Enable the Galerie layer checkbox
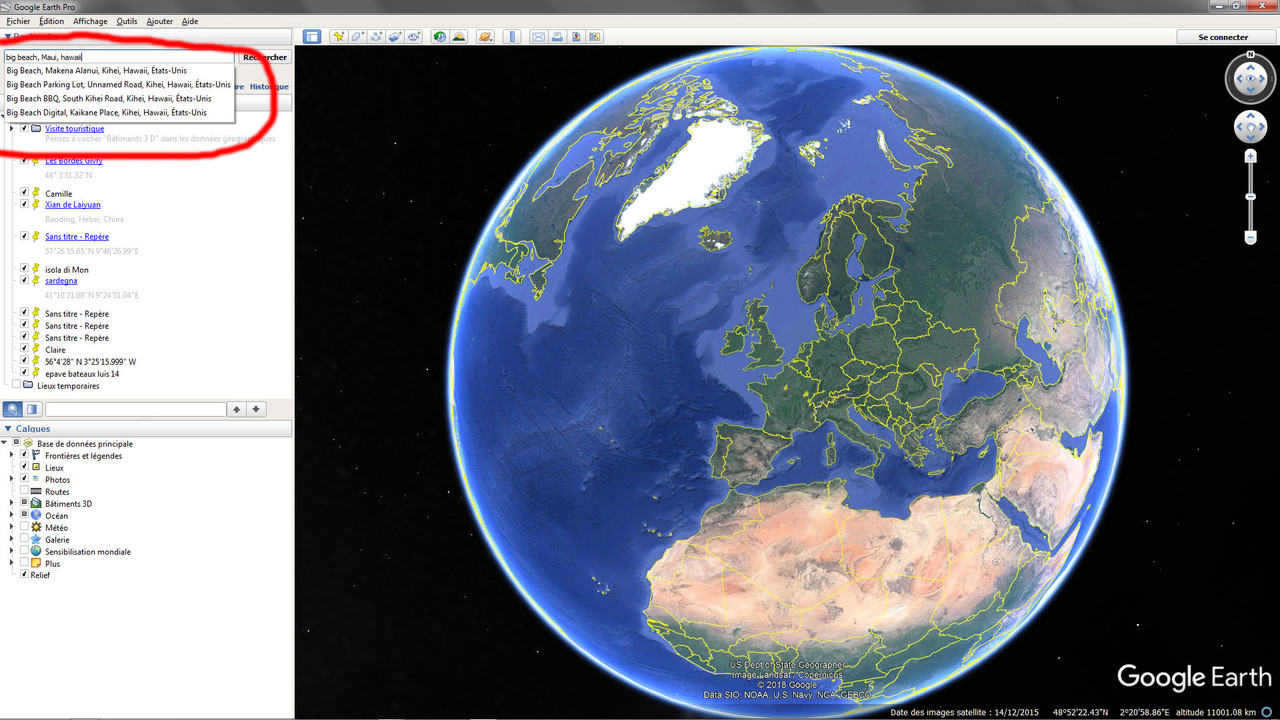1280x720 pixels. [24, 539]
